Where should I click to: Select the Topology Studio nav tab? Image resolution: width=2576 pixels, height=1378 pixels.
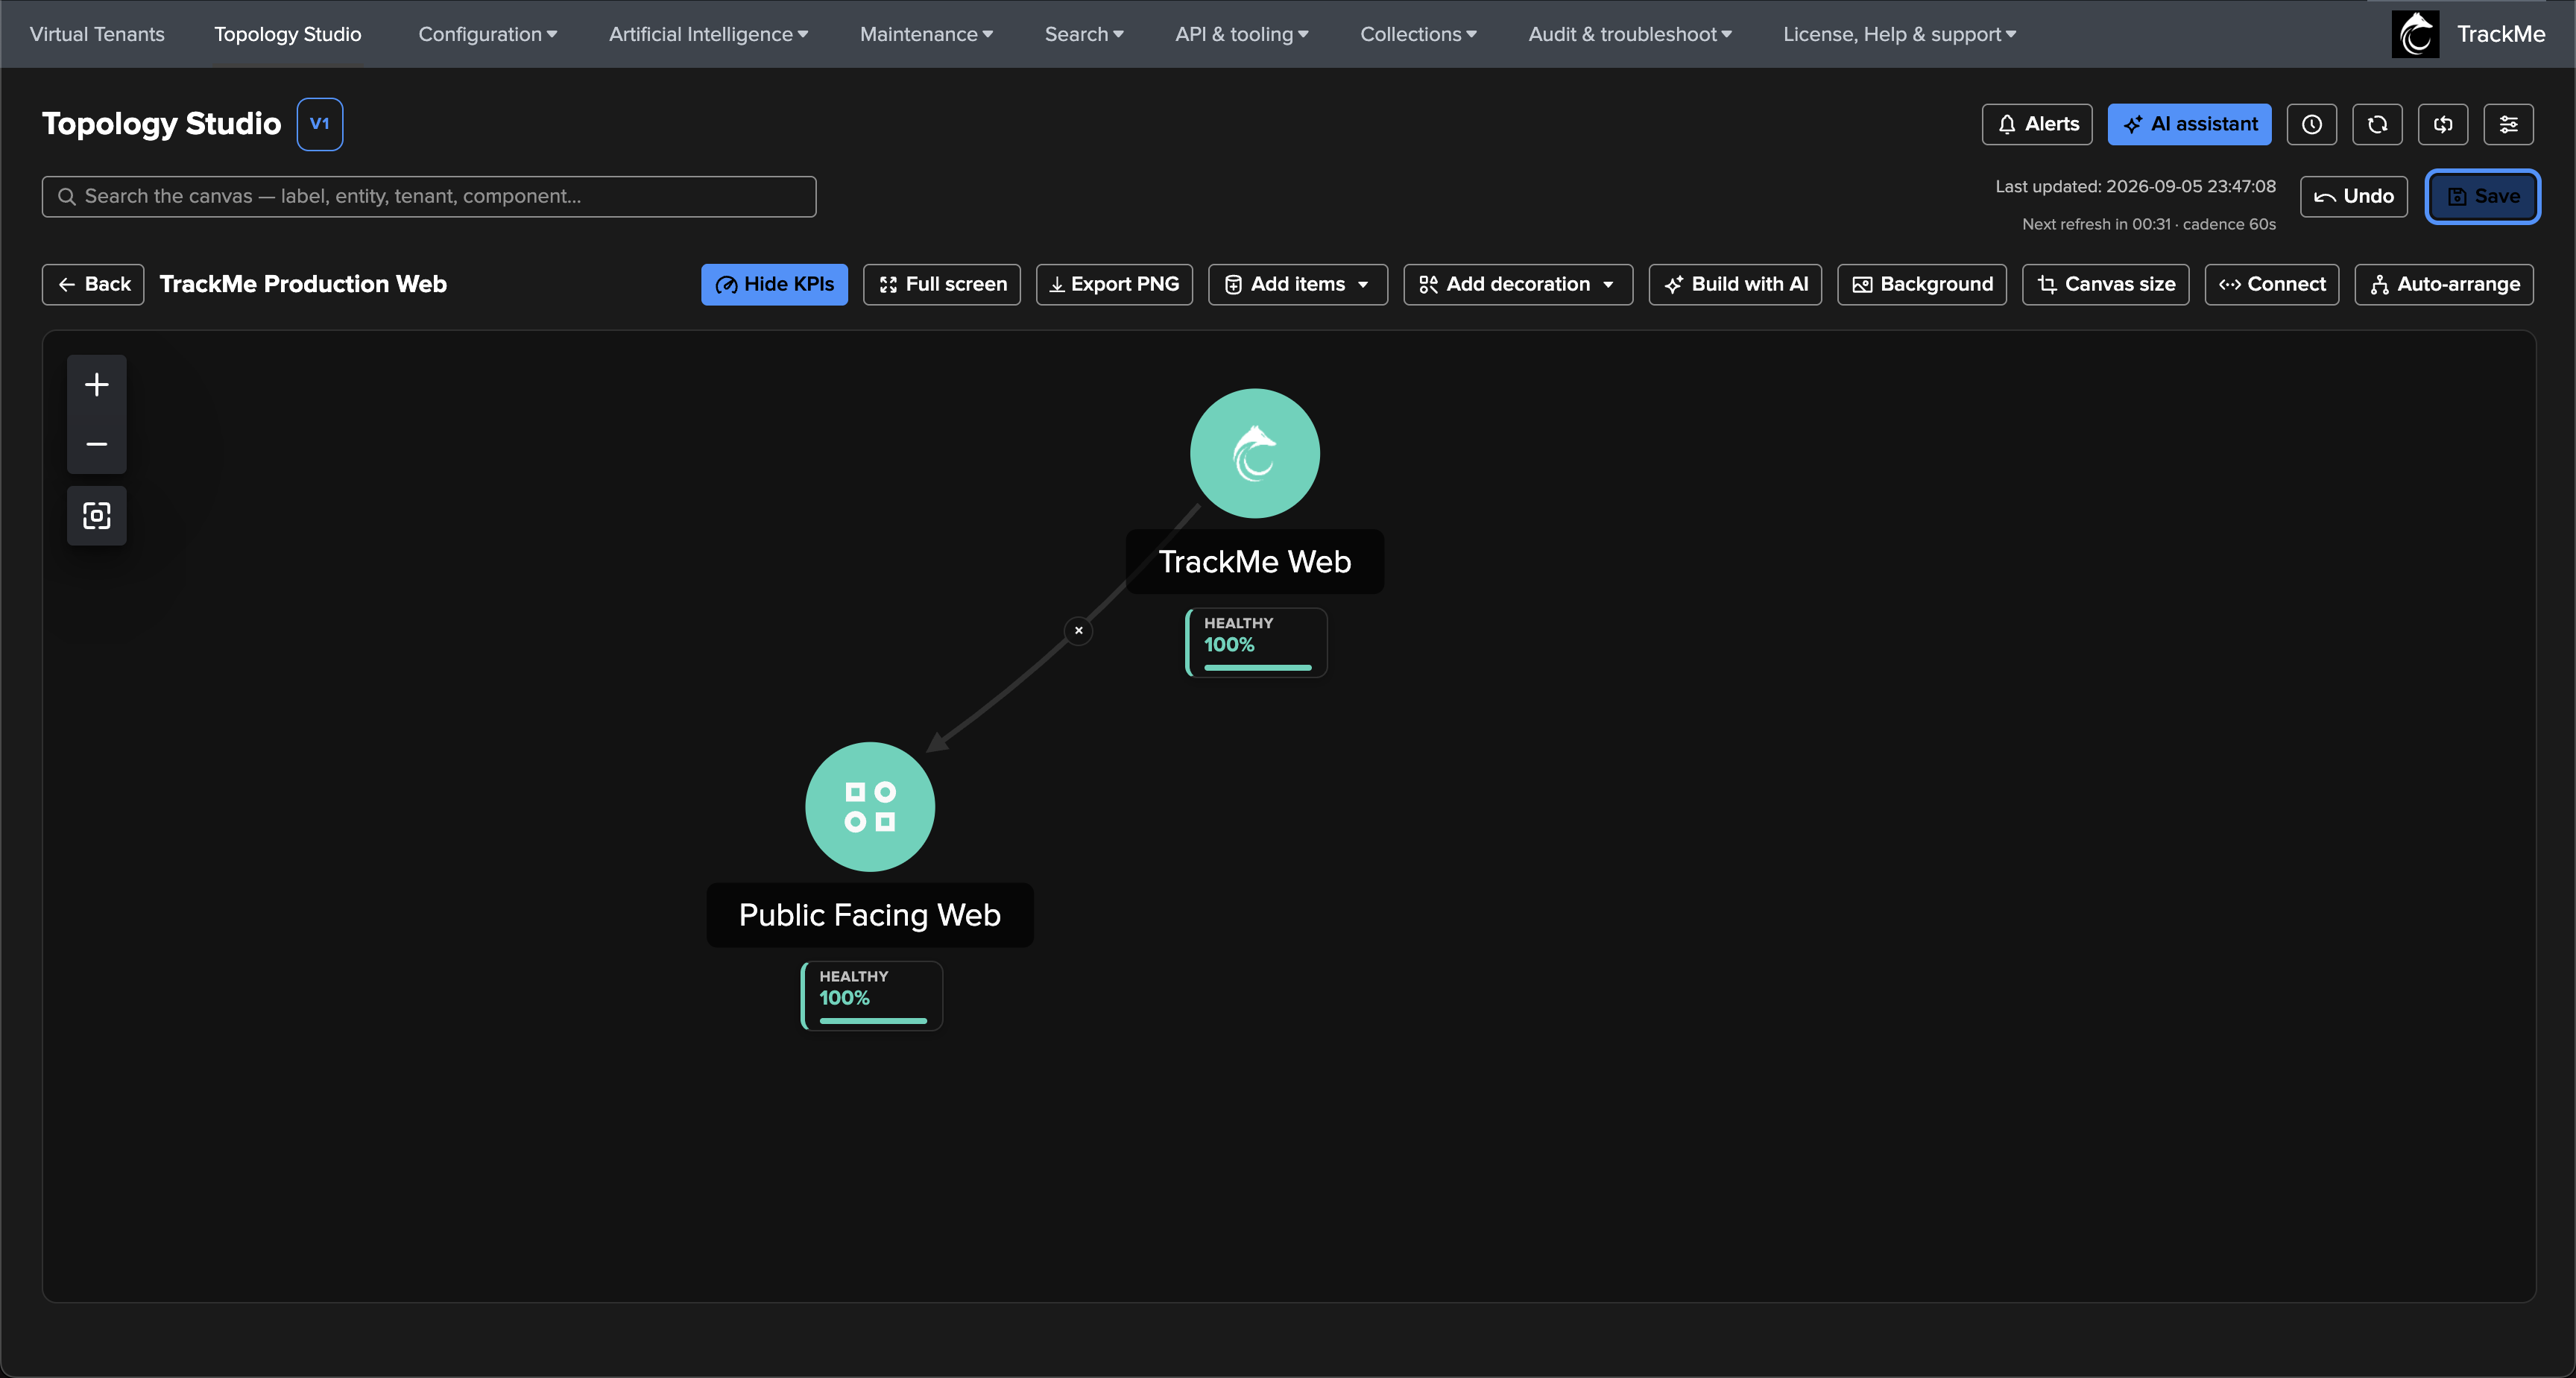[288, 34]
